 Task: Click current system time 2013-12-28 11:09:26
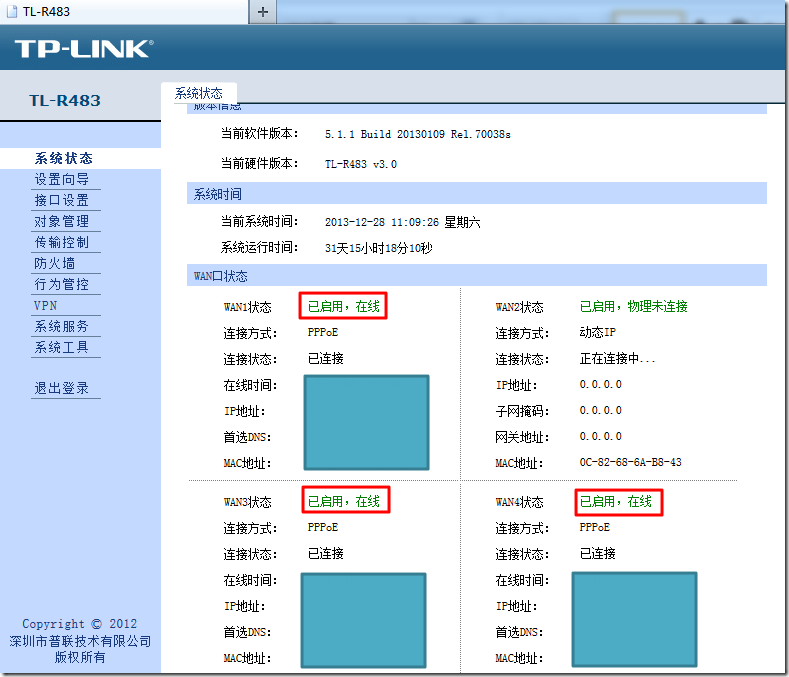tap(402, 222)
